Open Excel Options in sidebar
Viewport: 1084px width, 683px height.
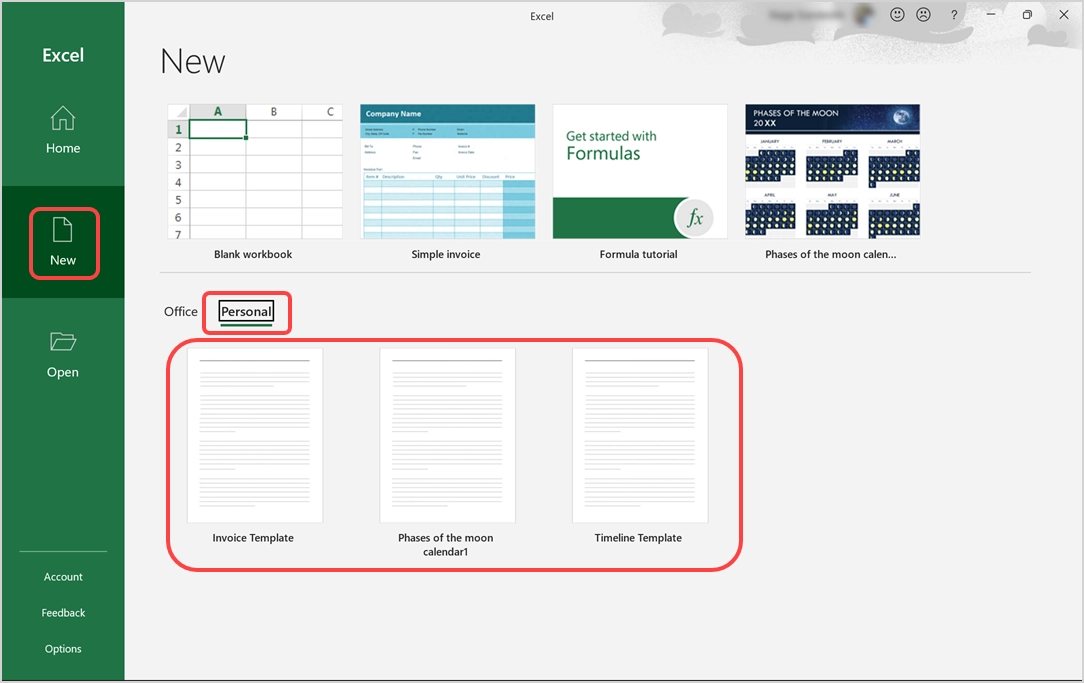(x=63, y=648)
